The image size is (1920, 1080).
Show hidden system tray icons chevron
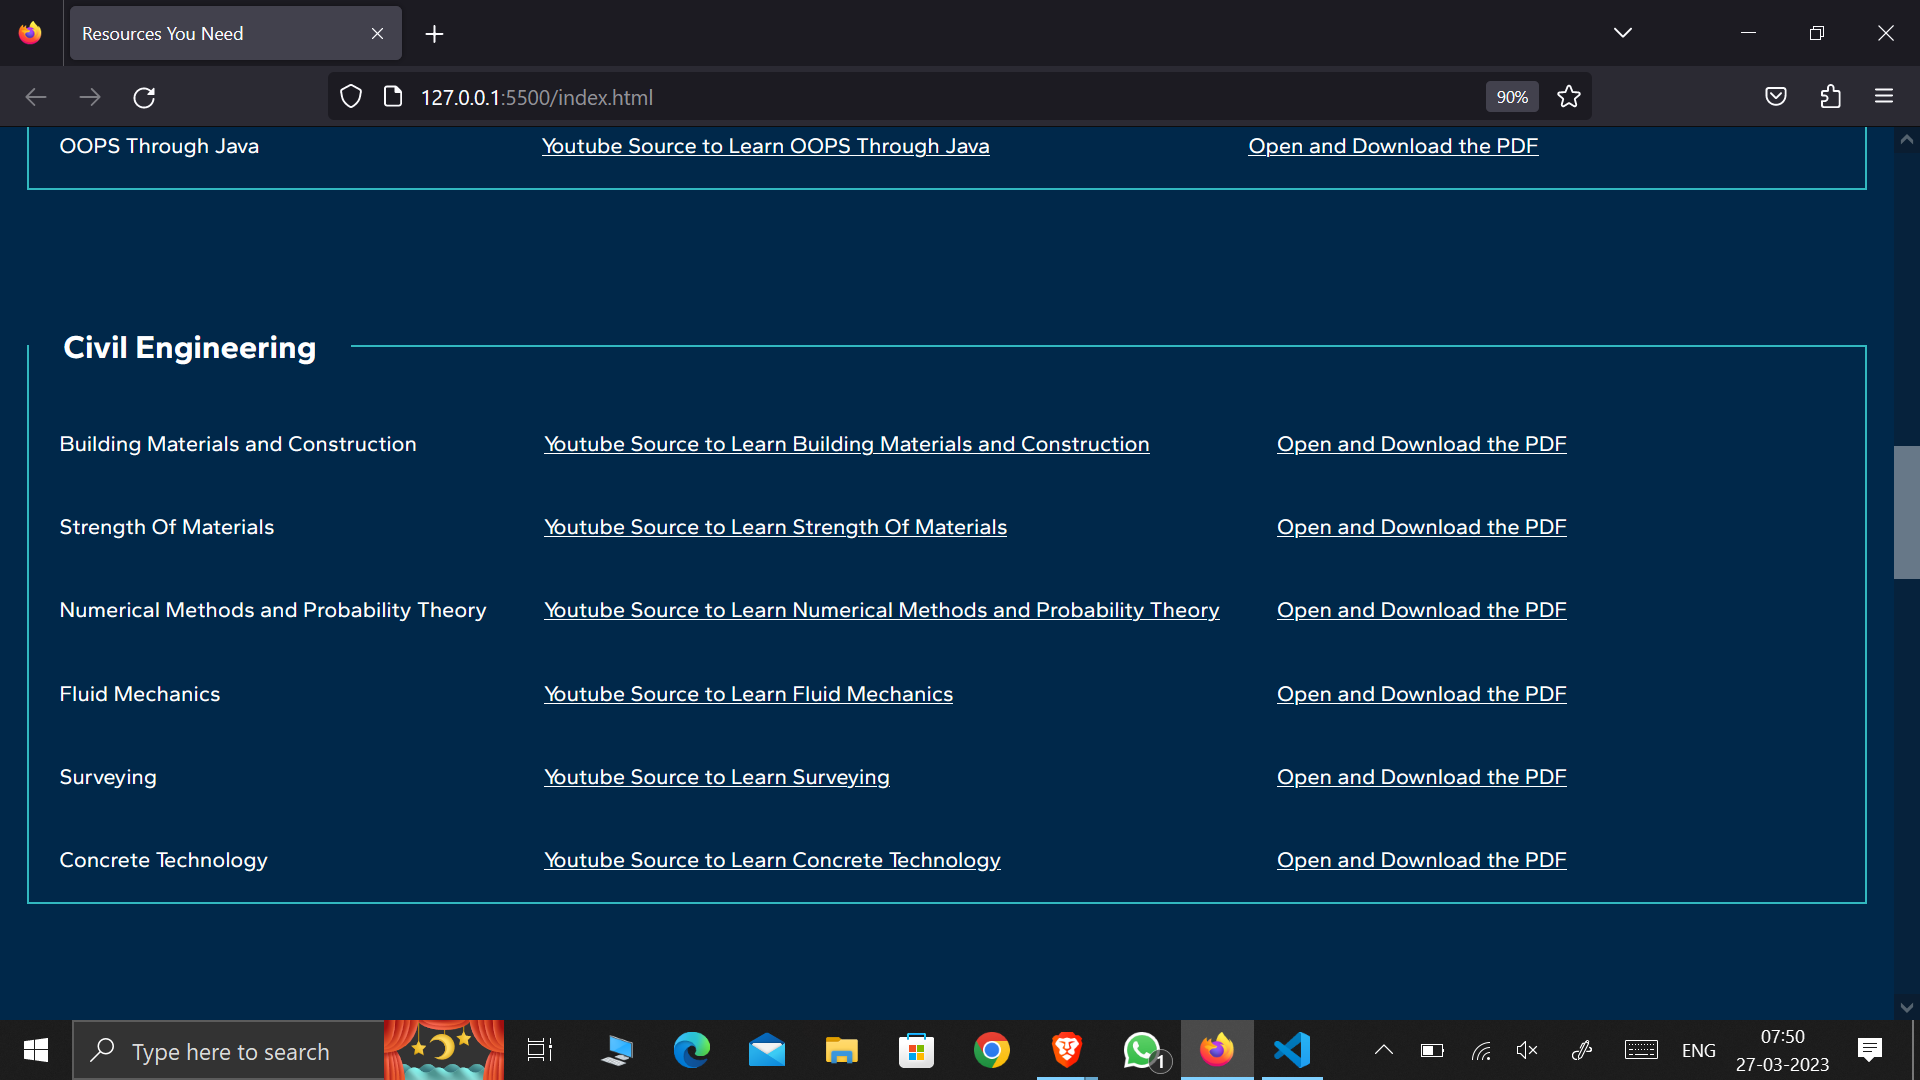[x=1384, y=1050]
